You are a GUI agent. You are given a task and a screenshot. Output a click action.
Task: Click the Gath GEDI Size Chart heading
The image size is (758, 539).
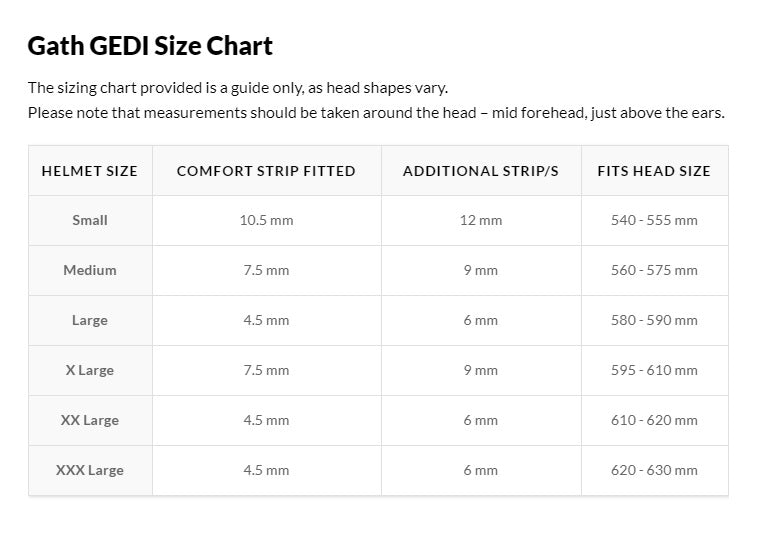[x=150, y=46]
